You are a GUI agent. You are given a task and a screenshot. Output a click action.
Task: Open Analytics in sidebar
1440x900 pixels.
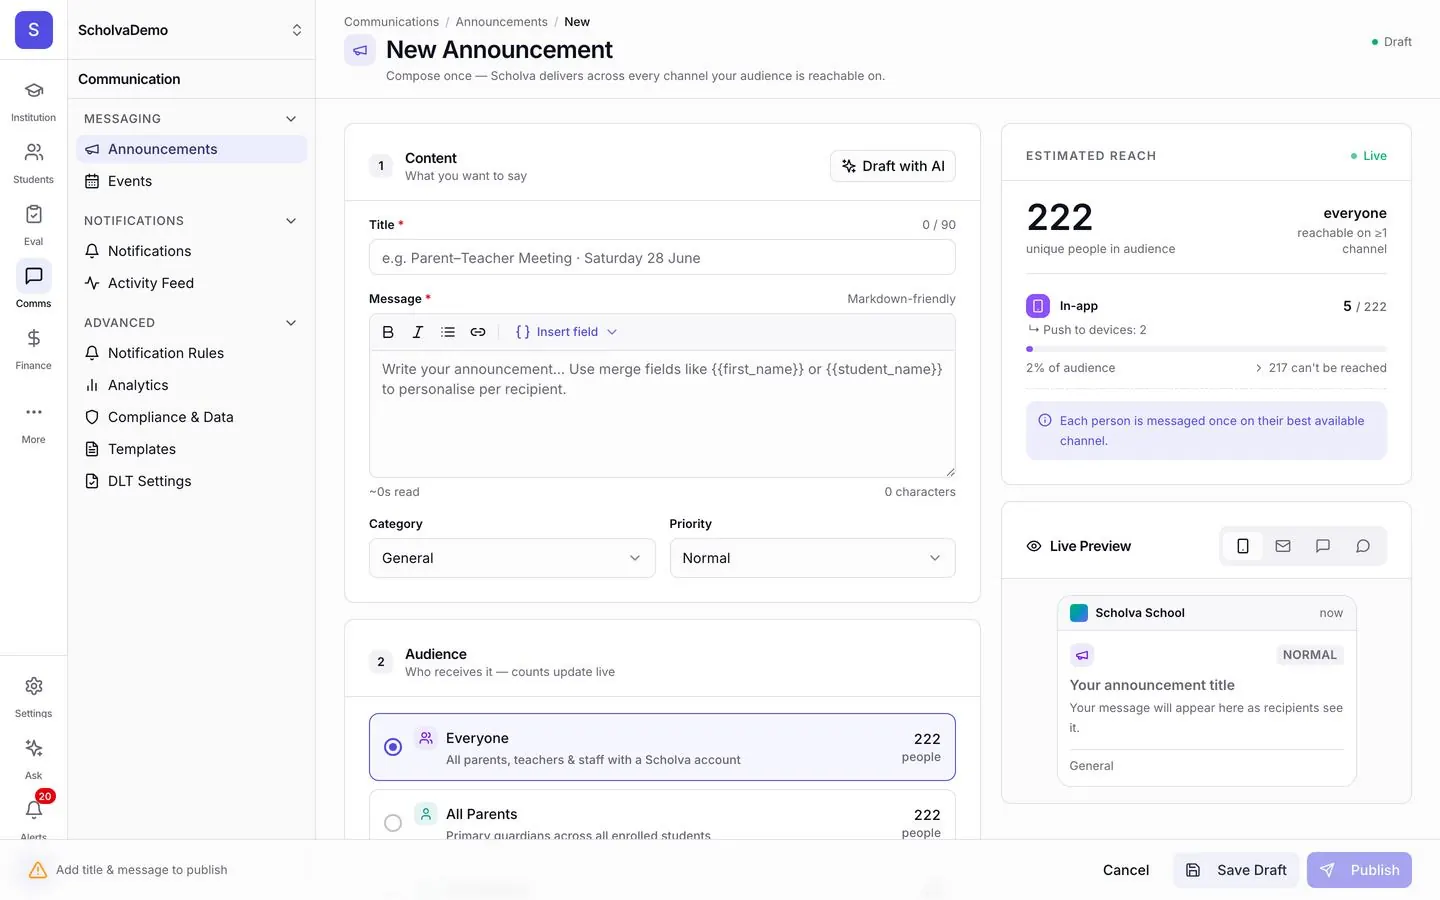[191, 385]
